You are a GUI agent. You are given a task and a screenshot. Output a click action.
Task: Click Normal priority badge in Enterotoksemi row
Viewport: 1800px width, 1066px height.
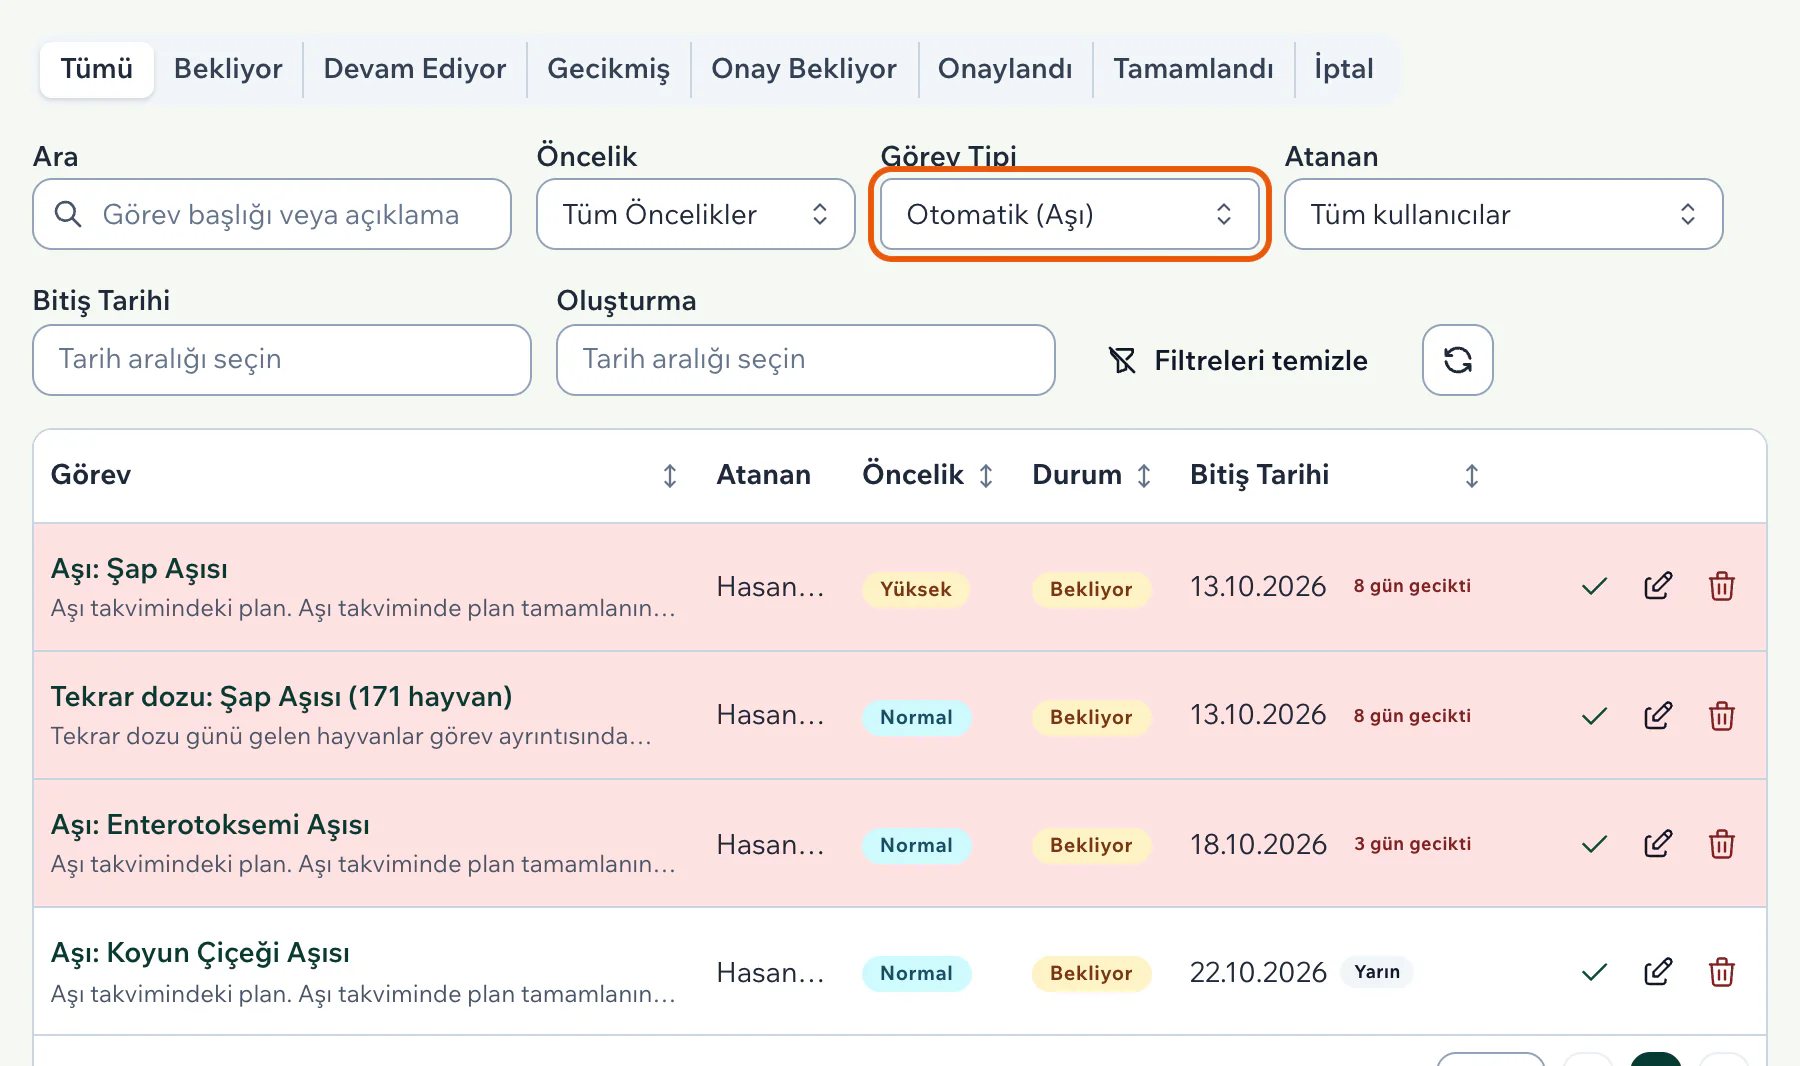click(x=916, y=845)
